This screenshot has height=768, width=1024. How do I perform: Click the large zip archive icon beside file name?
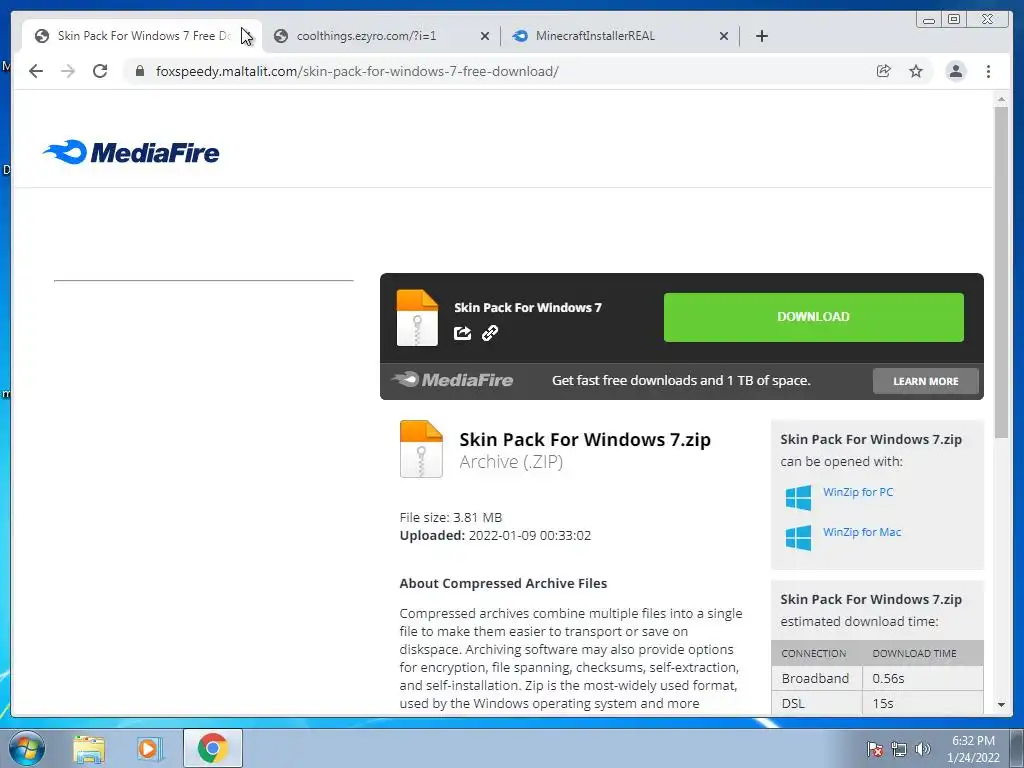[421, 449]
